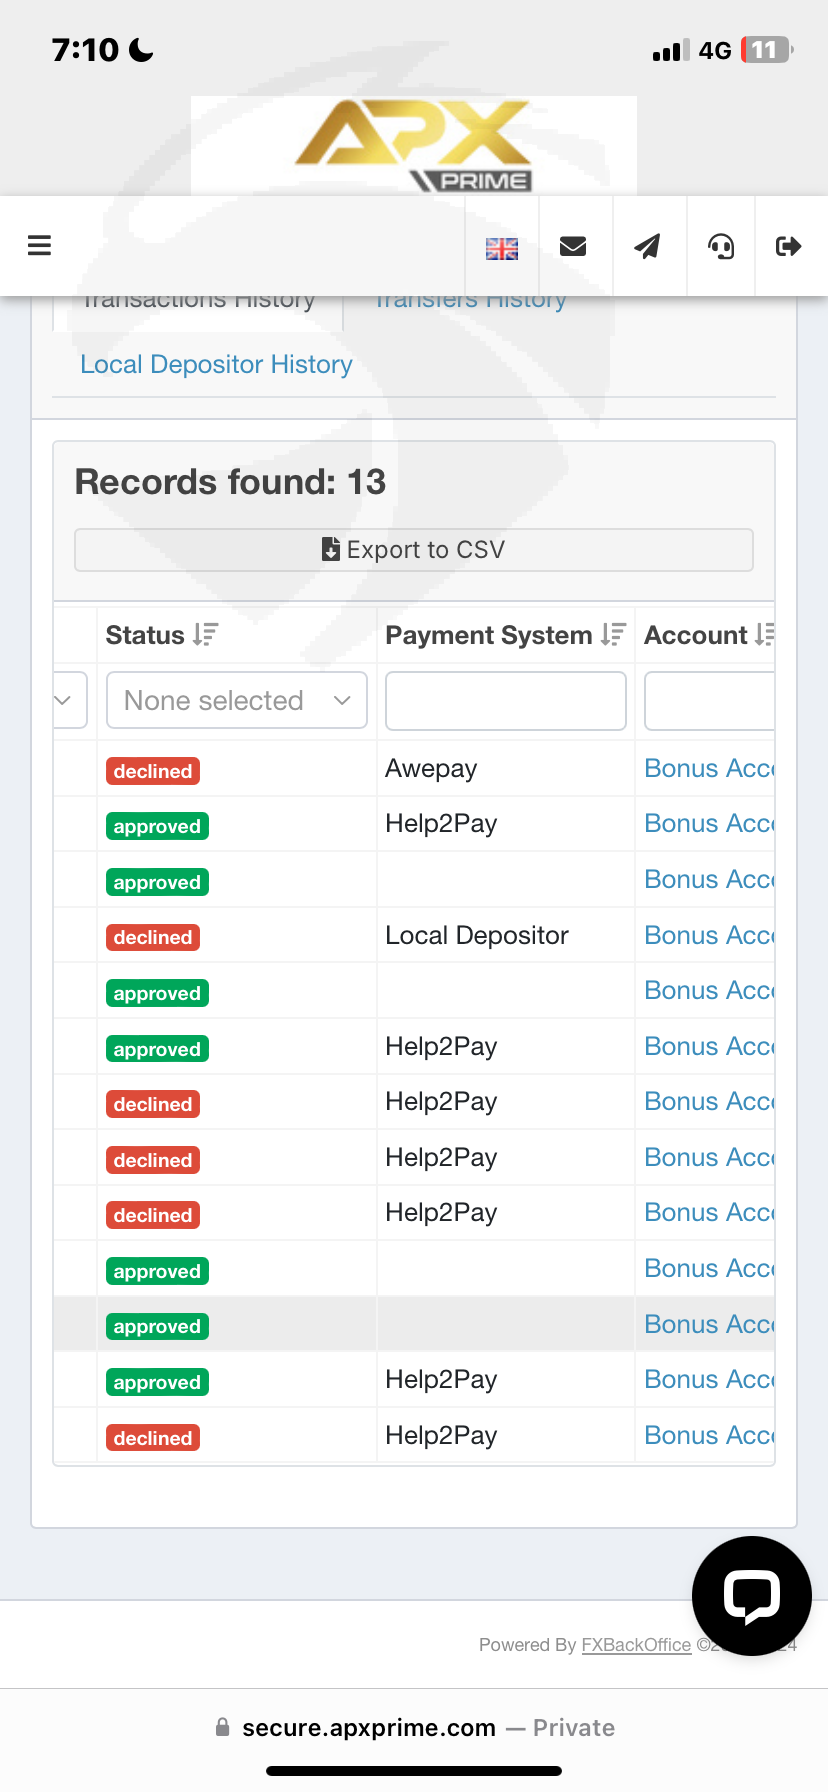This screenshot has height=1792, width=828.
Task: Sort by Payment System column icon
Action: [x=613, y=635]
